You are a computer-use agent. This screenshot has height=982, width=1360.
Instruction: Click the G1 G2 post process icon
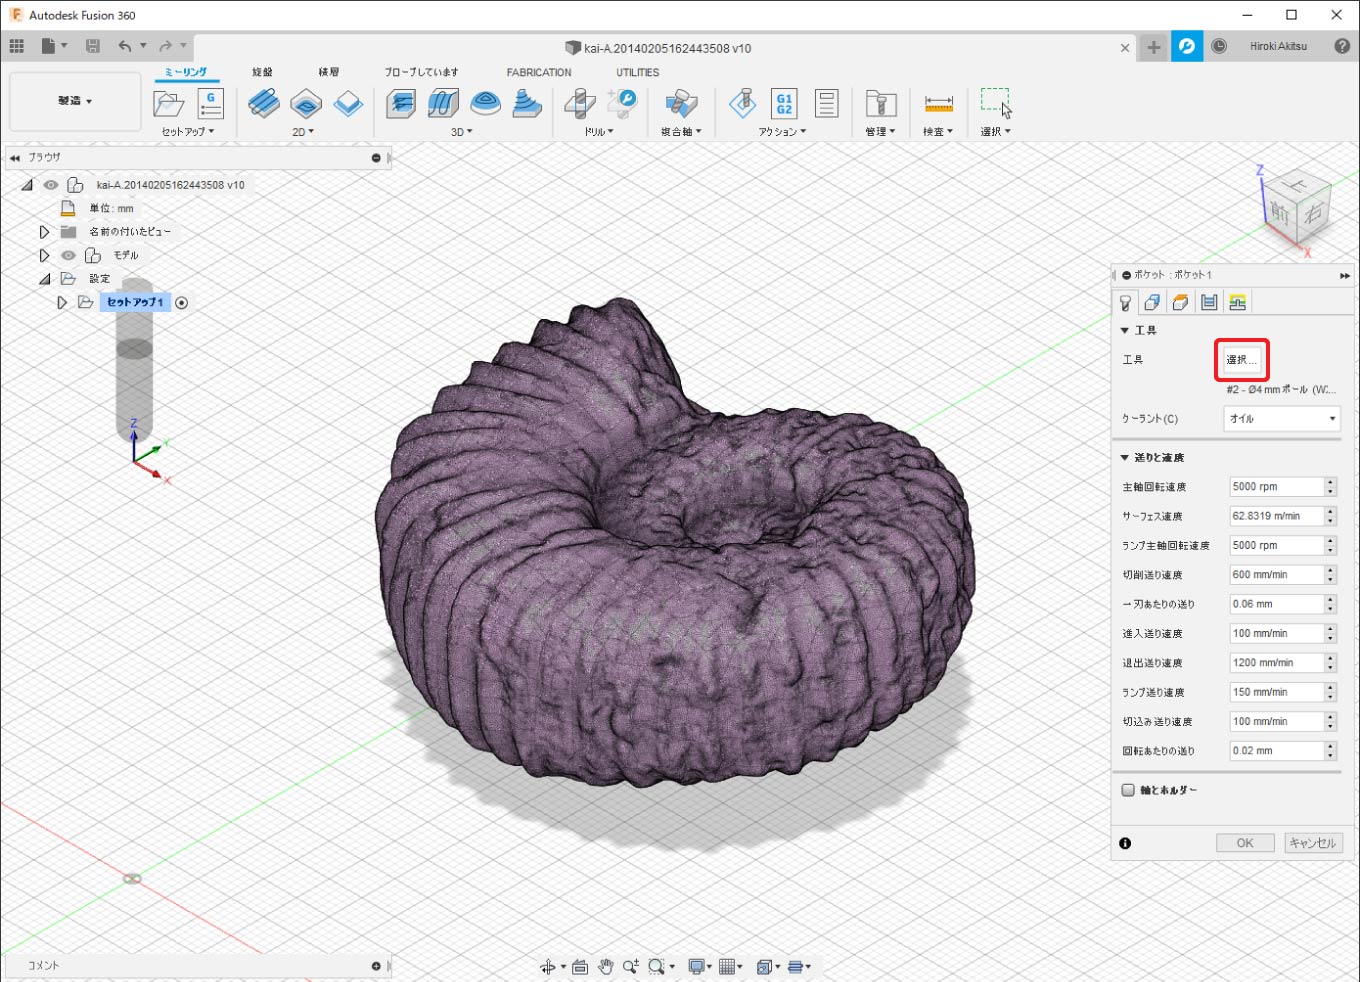pyautogui.click(x=784, y=104)
